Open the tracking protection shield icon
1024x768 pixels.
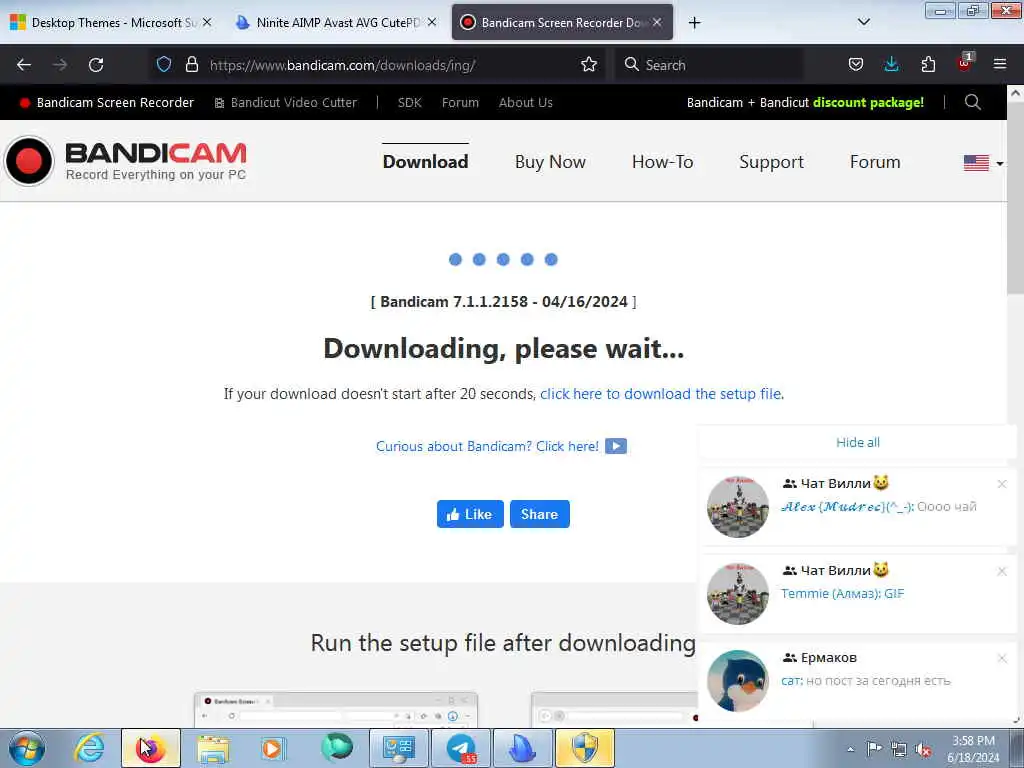coord(164,64)
